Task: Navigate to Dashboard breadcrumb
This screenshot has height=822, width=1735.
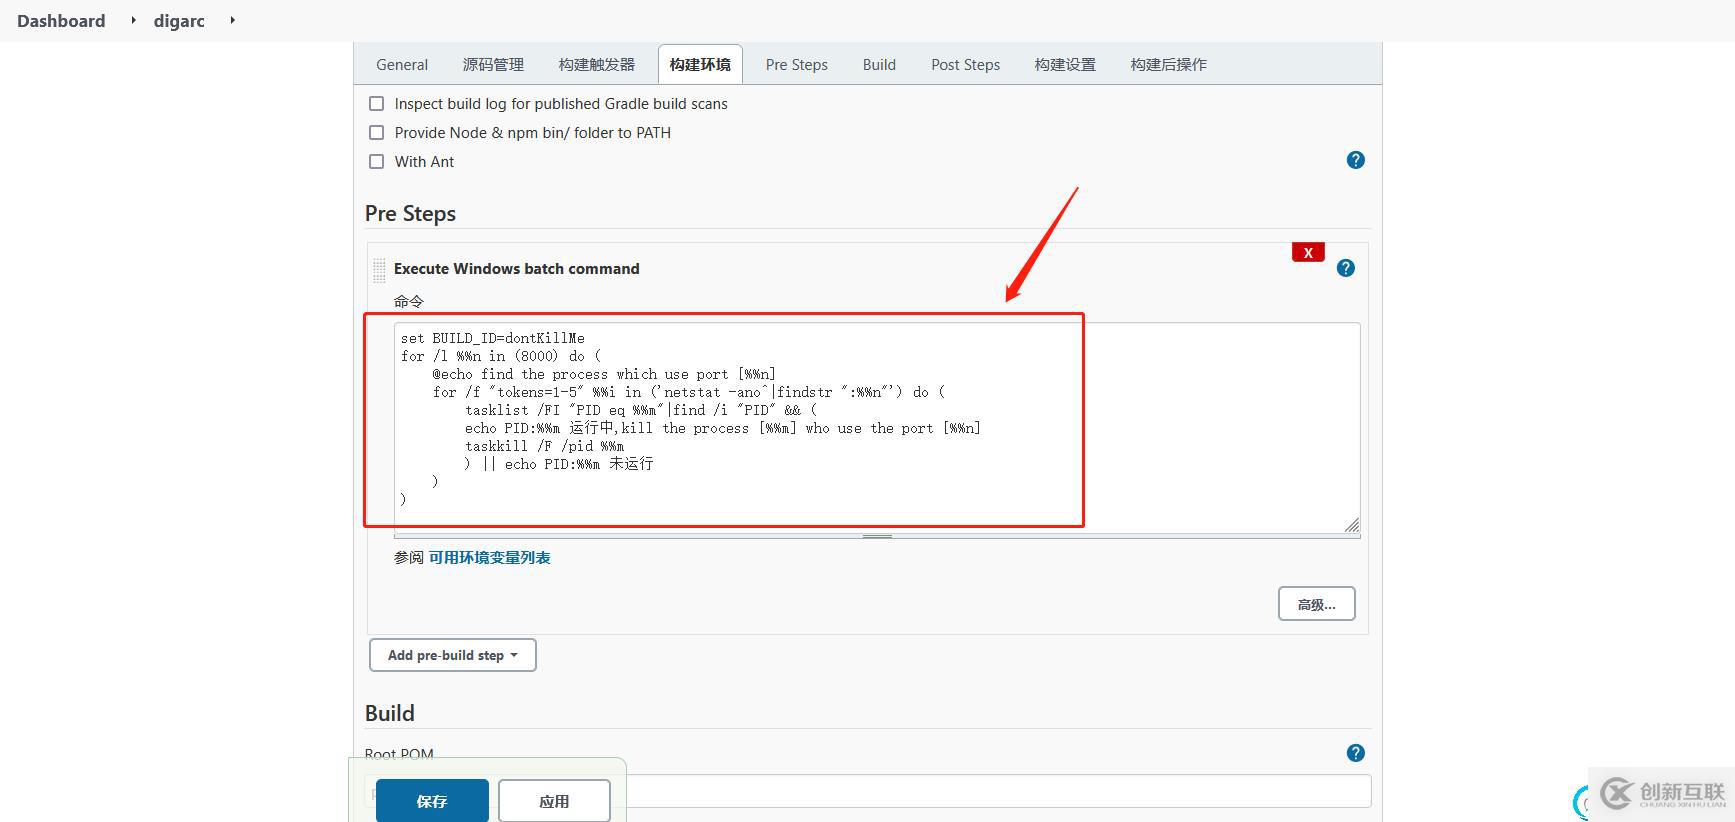Action: click(61, 21)
